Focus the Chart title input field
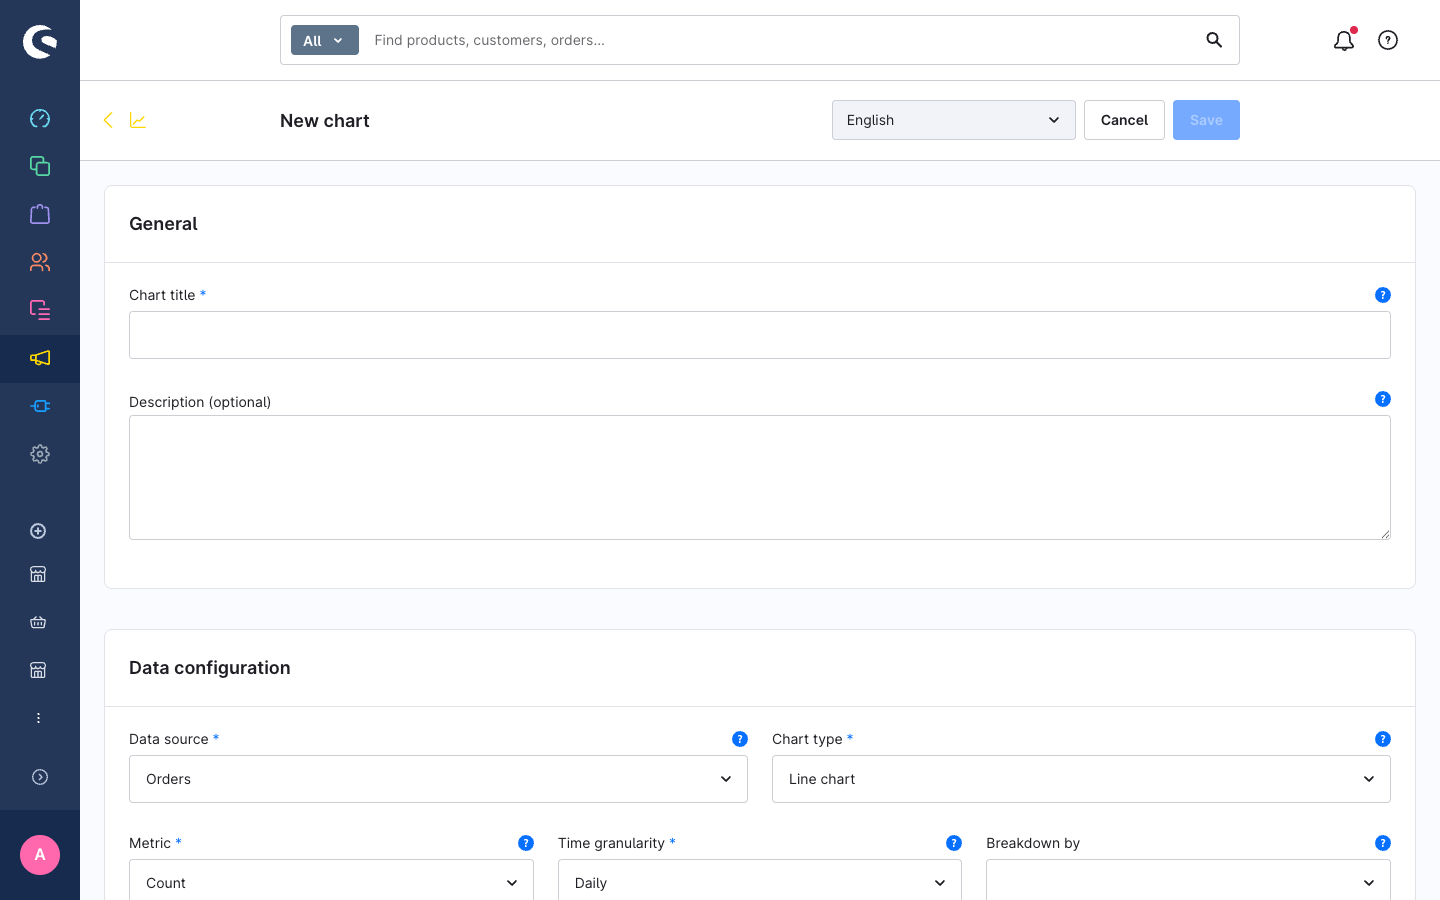Screen dimensions: 1440x900 [x=760, y=335]
